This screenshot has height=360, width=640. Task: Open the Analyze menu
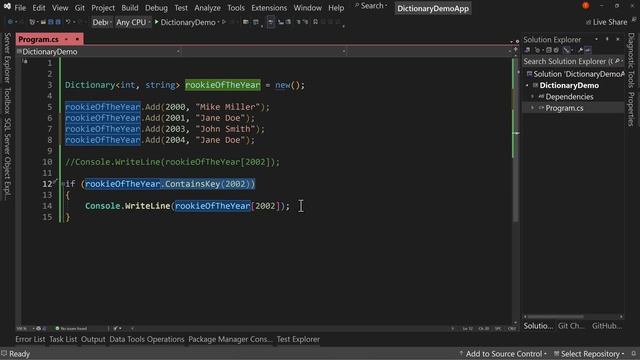point(207,8)
